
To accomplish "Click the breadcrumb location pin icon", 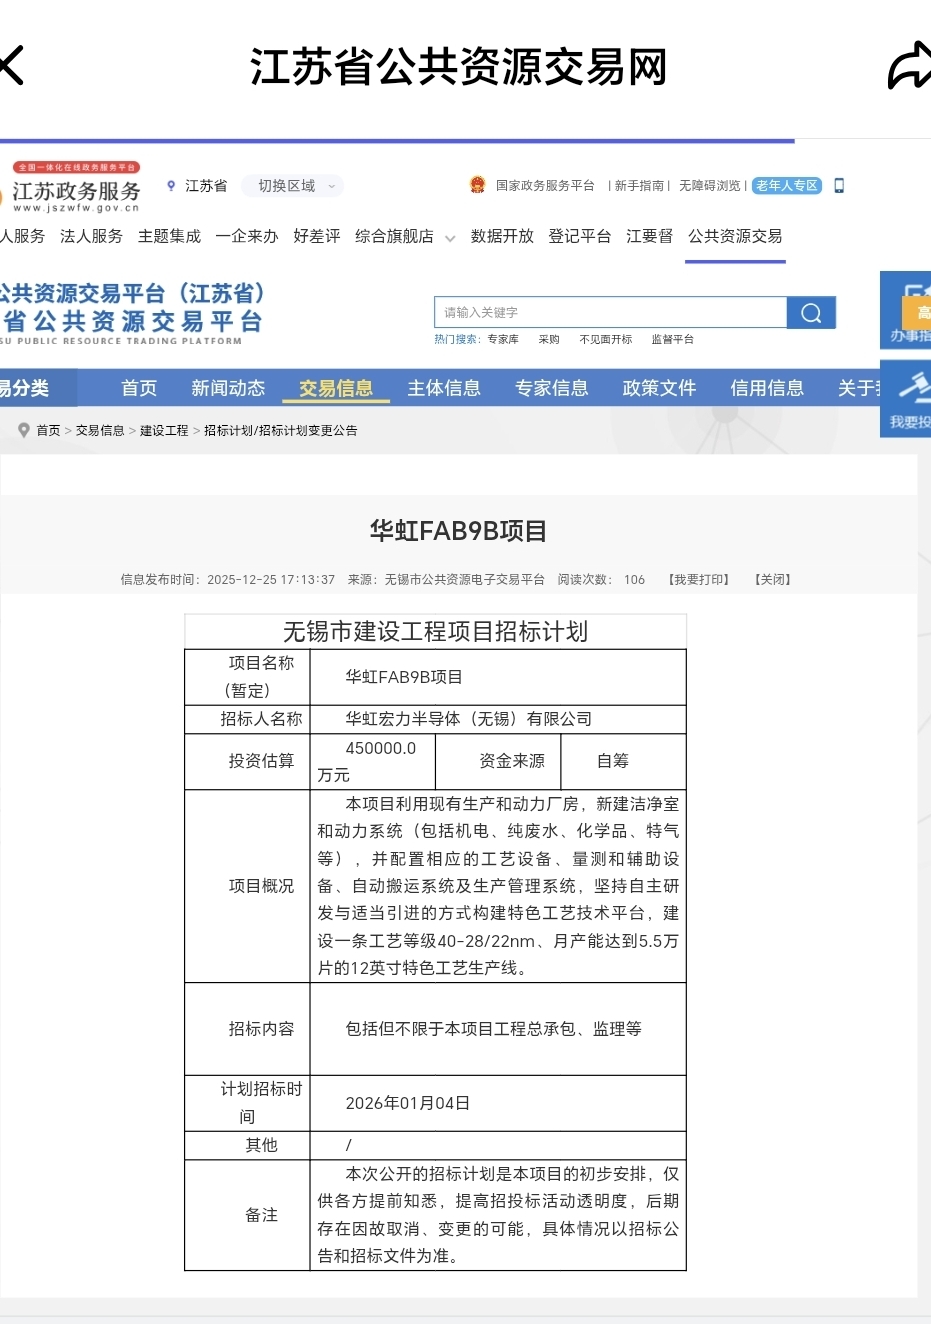I will tap(24, 430).
